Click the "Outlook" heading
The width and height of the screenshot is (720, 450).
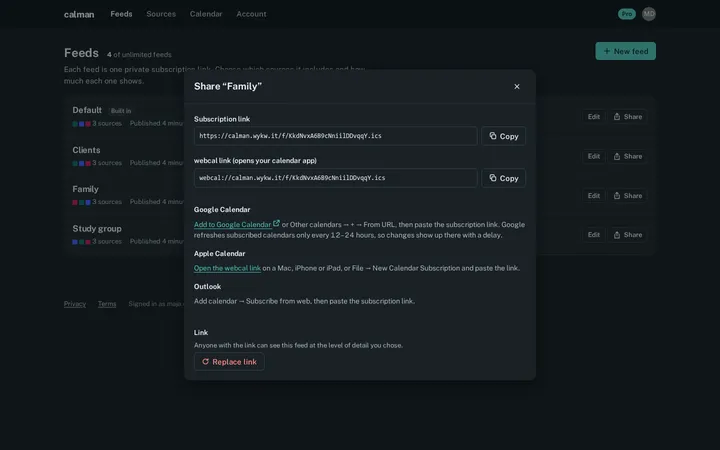[x=207, y=287]
